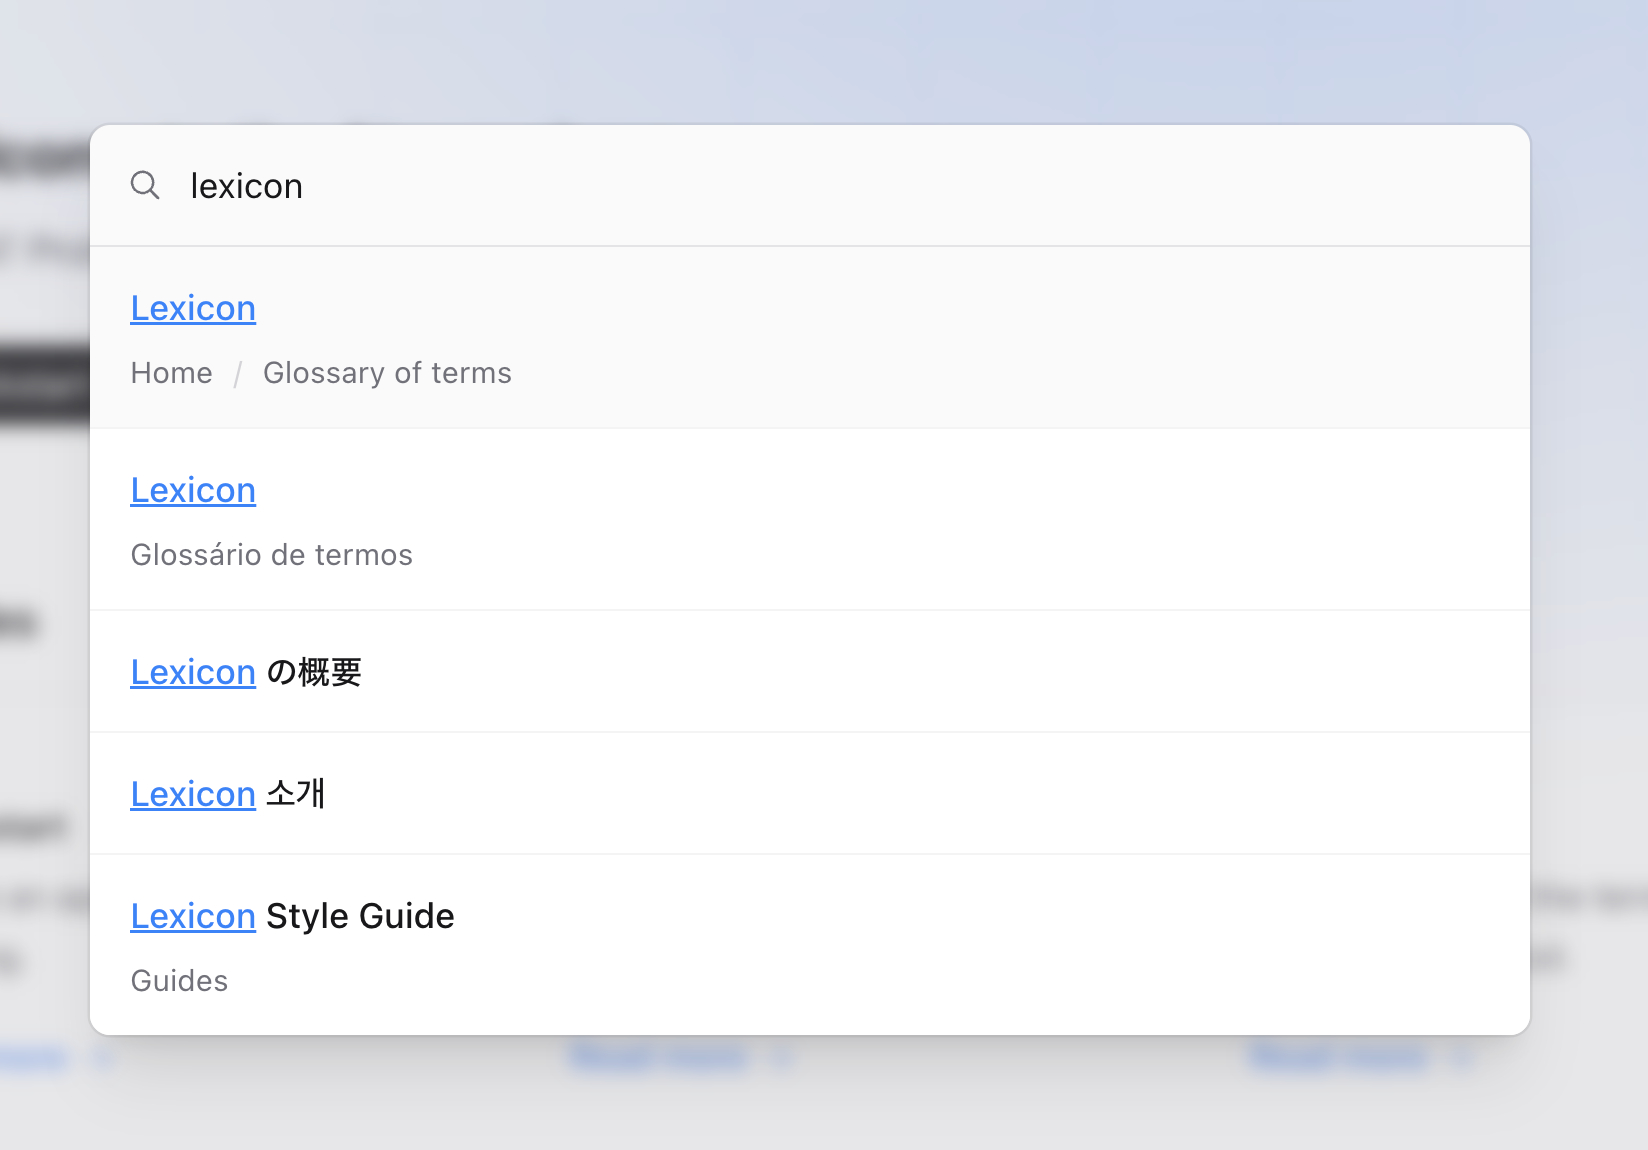Click the の概要 text in the Japanese result

314,673
